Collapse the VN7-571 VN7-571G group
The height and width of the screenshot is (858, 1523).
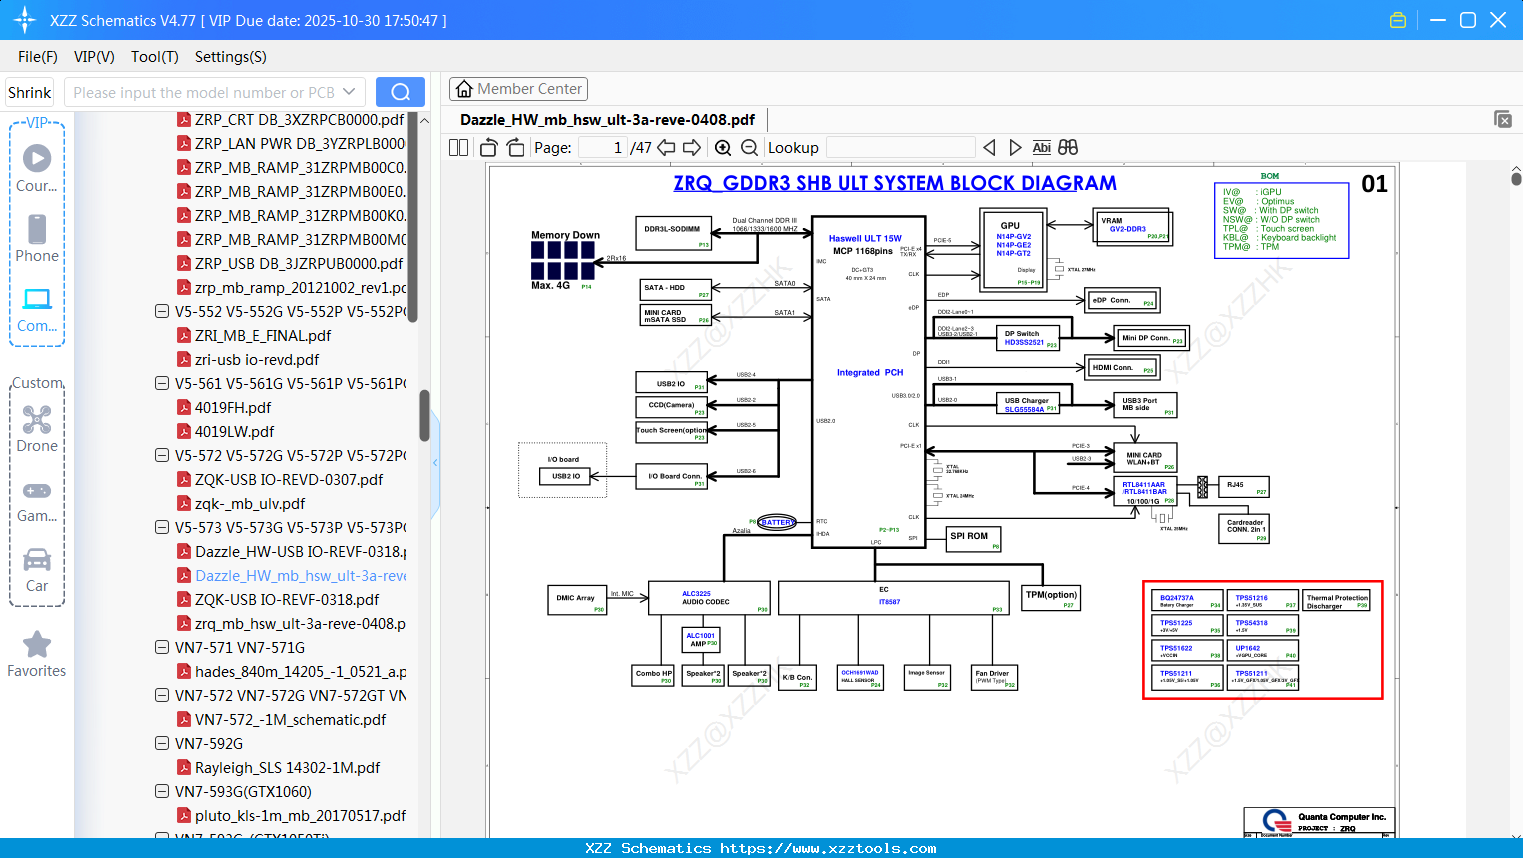click(x=162, y=647)
